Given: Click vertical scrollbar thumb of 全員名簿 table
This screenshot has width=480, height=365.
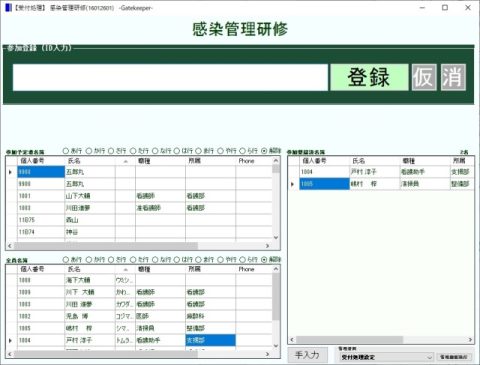Looking at the screenshot, I should tap(276, 296).
